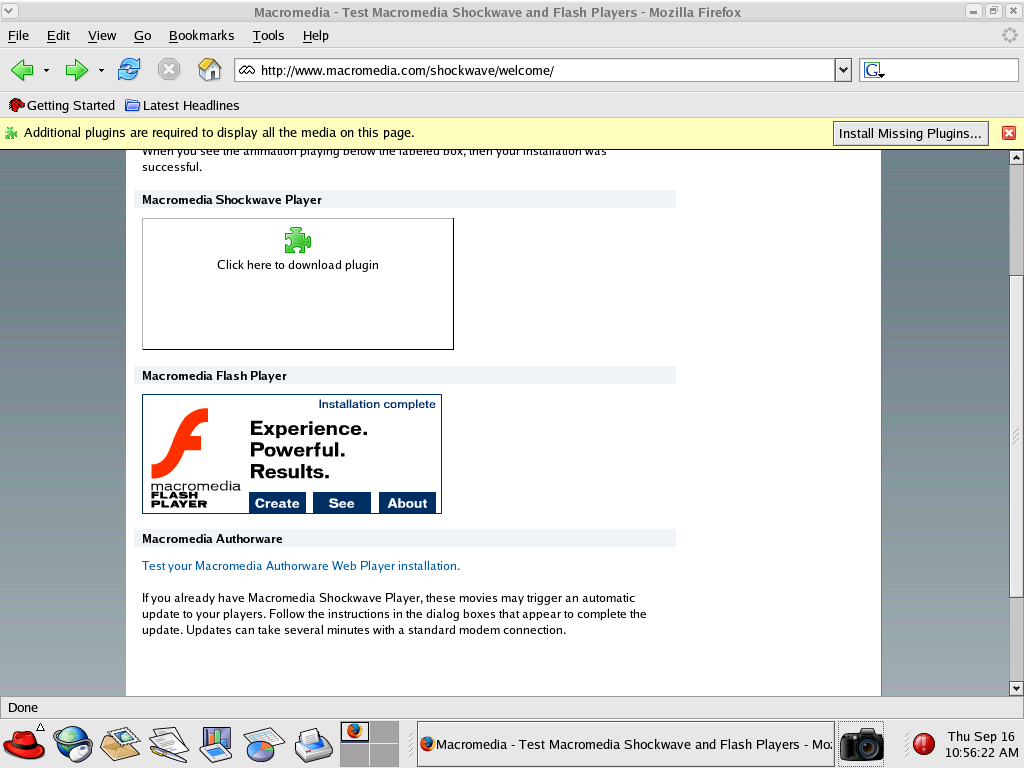The width and height of the screenshot is (1024, 768).
Task: Open the View menu
Action: pos(102,36)
